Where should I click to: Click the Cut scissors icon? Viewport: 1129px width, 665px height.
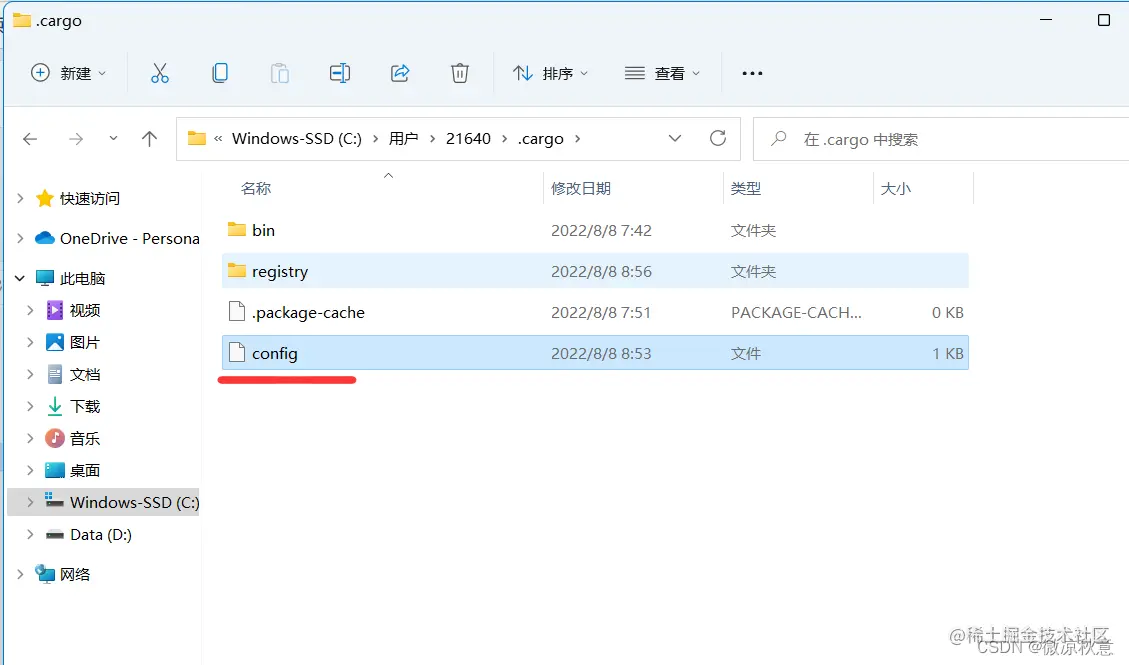[x=160, y=73]
